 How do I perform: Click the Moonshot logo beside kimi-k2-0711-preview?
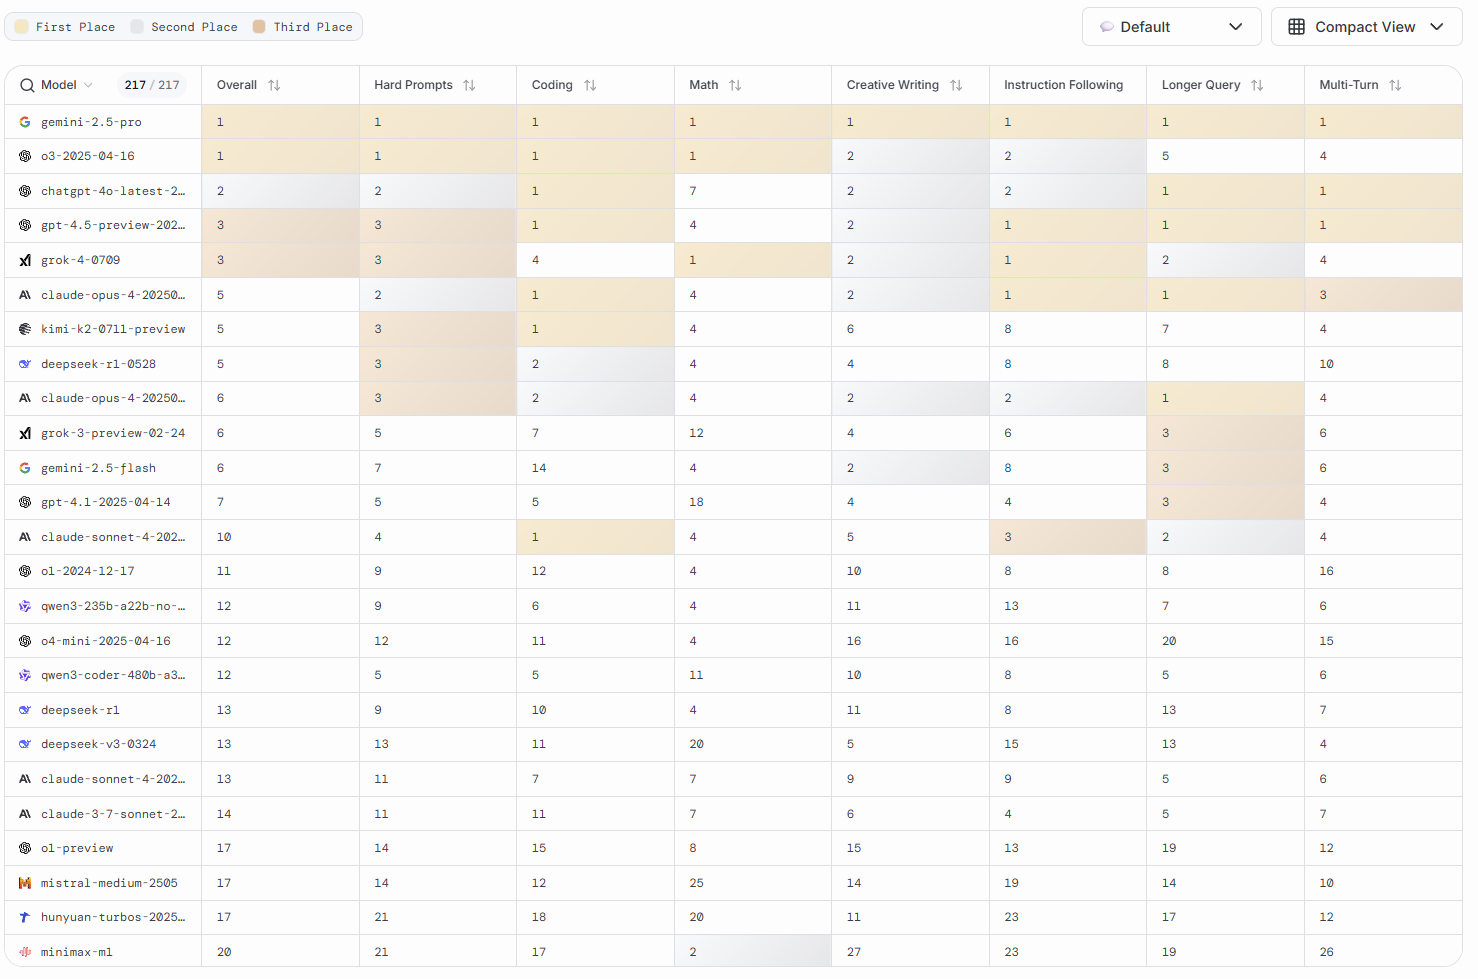25,329
